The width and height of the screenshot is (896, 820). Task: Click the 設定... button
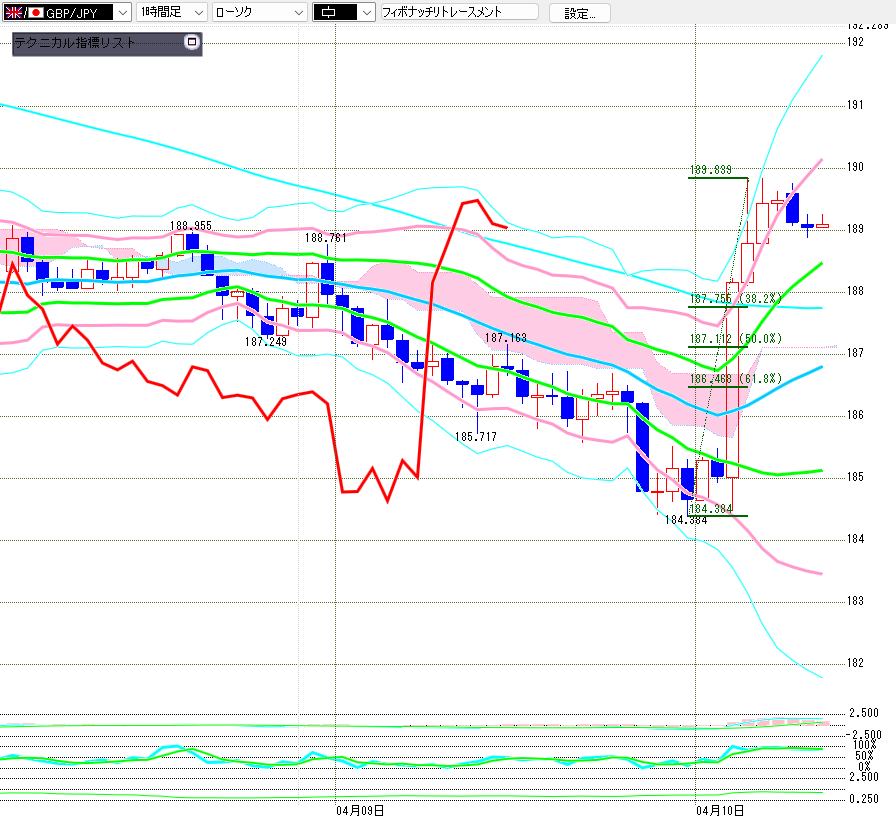click(x=579, y=13)
